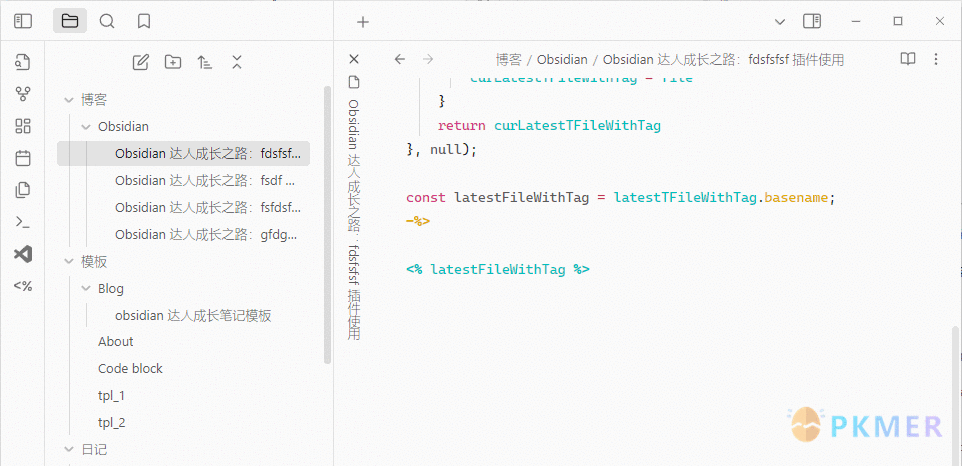Create a new folder
The height and width of the screenshot is (466, 962).
coord(173,62)
